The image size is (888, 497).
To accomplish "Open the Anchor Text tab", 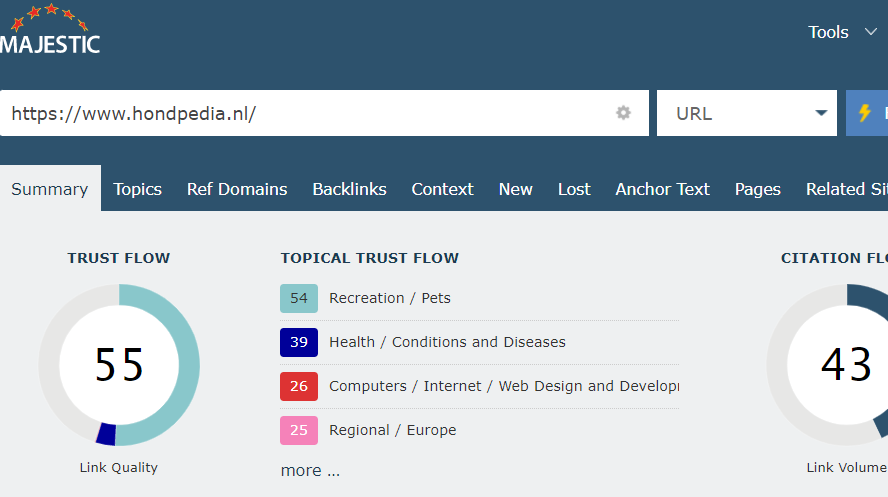I will tap(663, 189).
